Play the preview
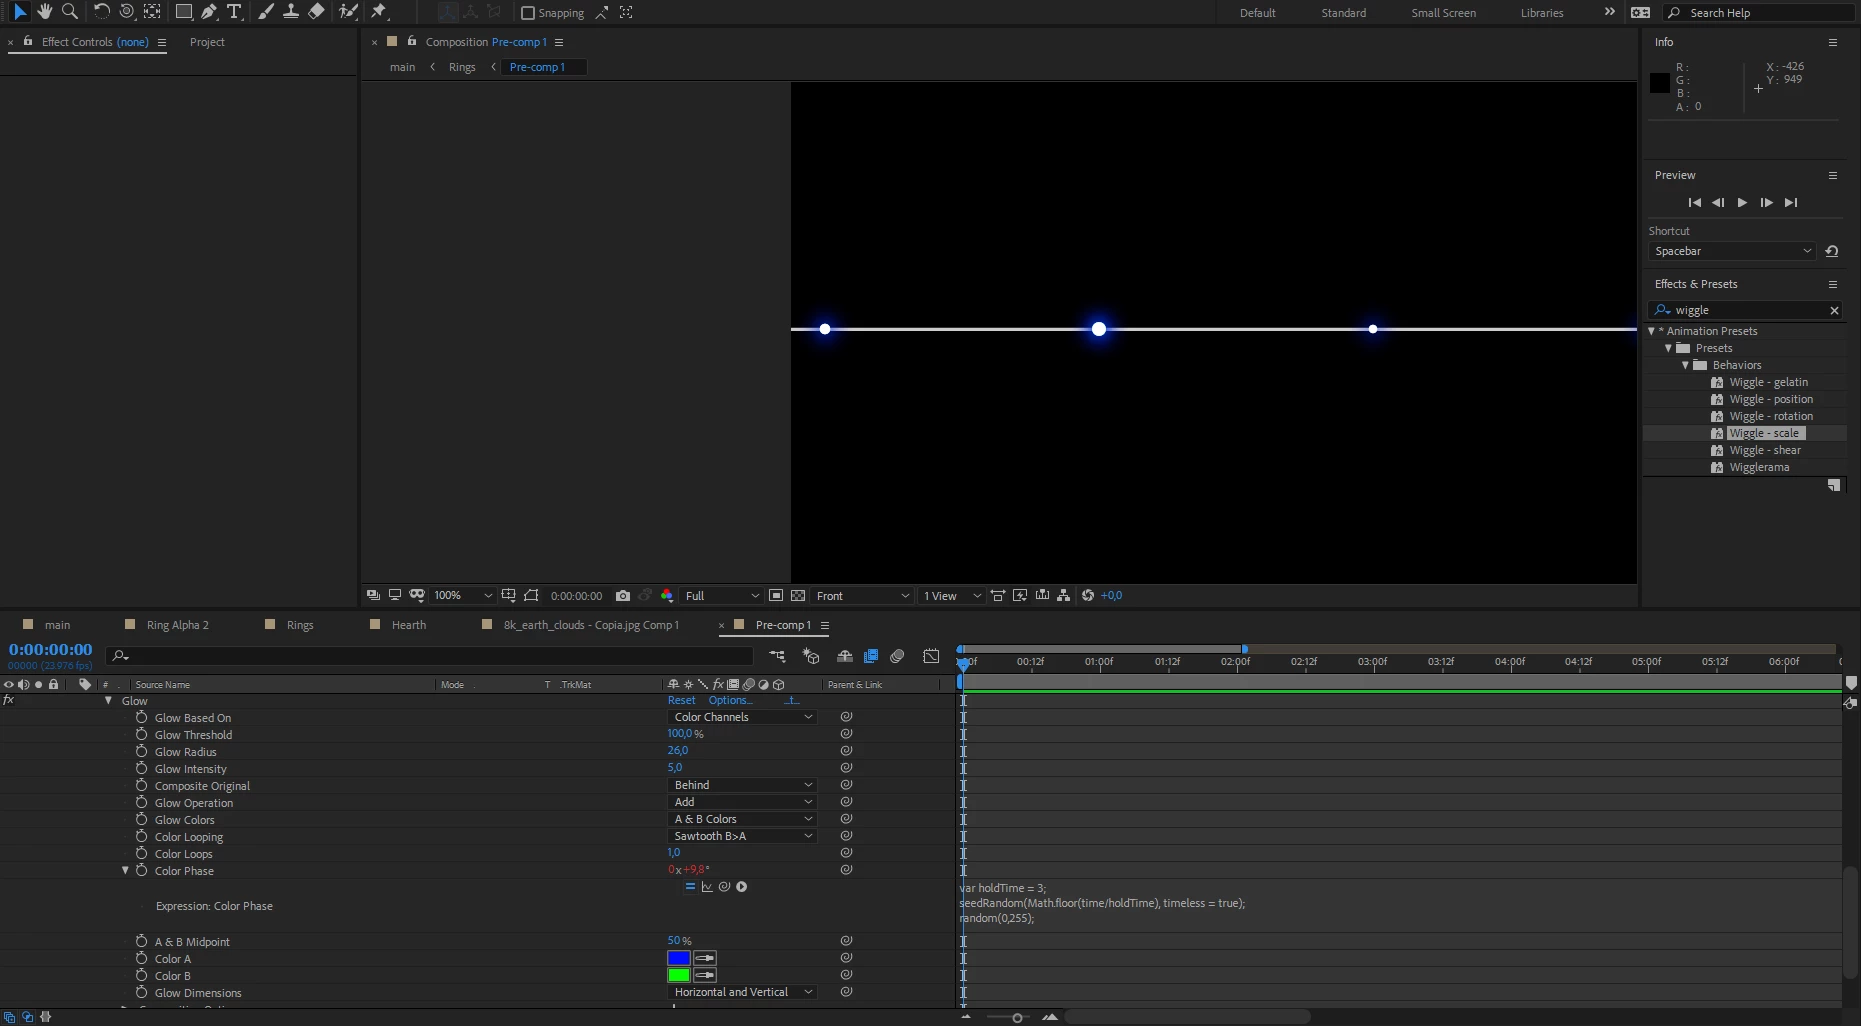Screen dimensions: 1861x1026 tap(1742, 202)
